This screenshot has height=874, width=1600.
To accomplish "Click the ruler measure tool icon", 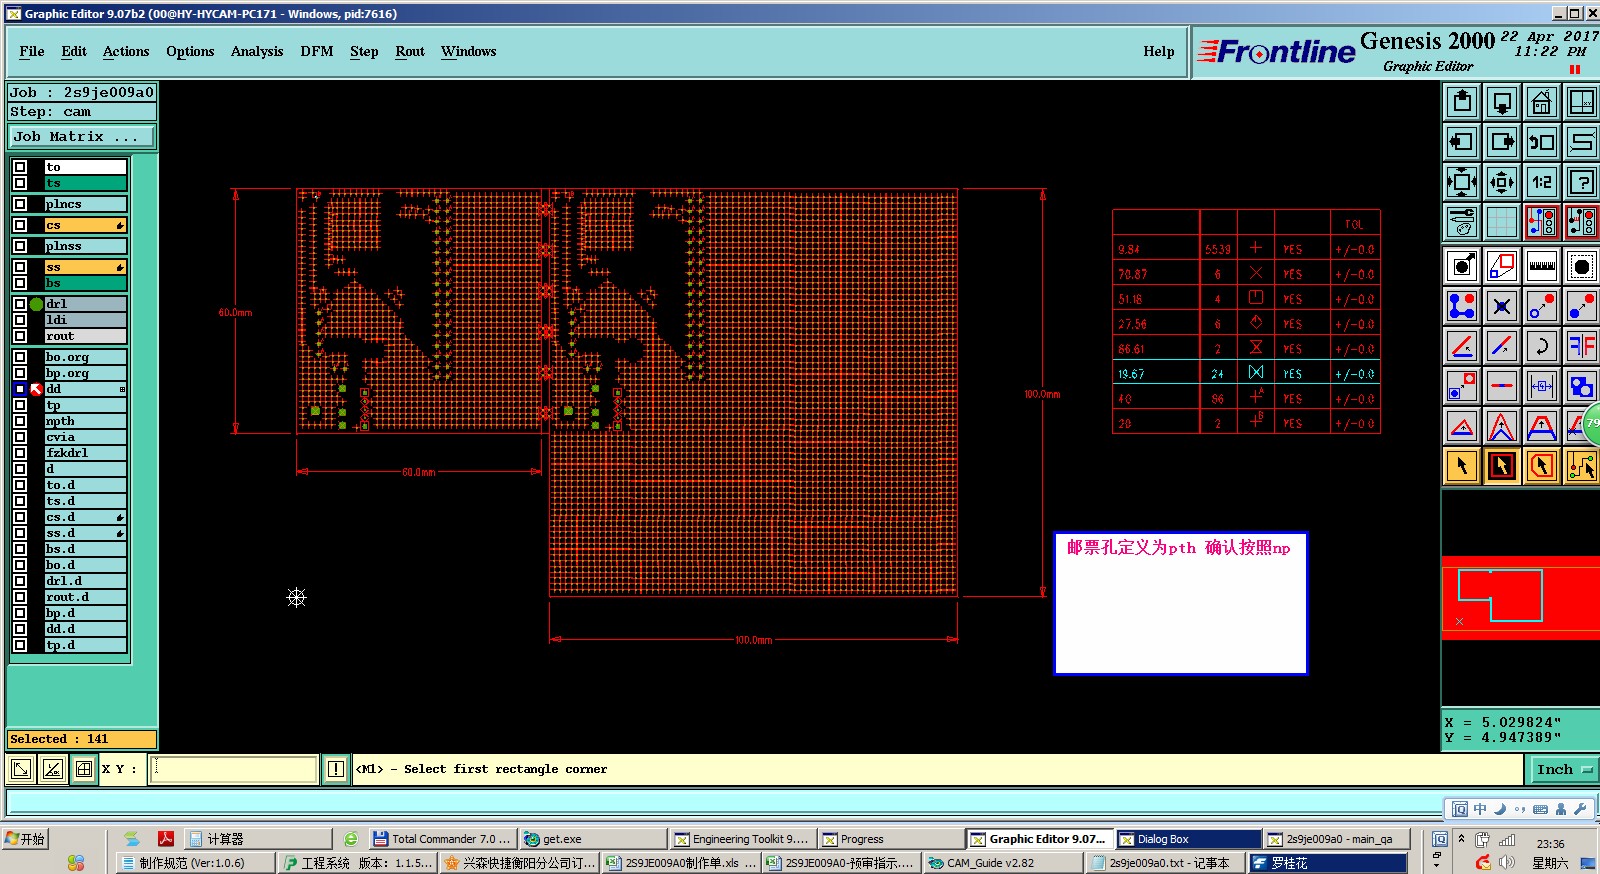I will pyautogui.click(x=1542, y=266).
